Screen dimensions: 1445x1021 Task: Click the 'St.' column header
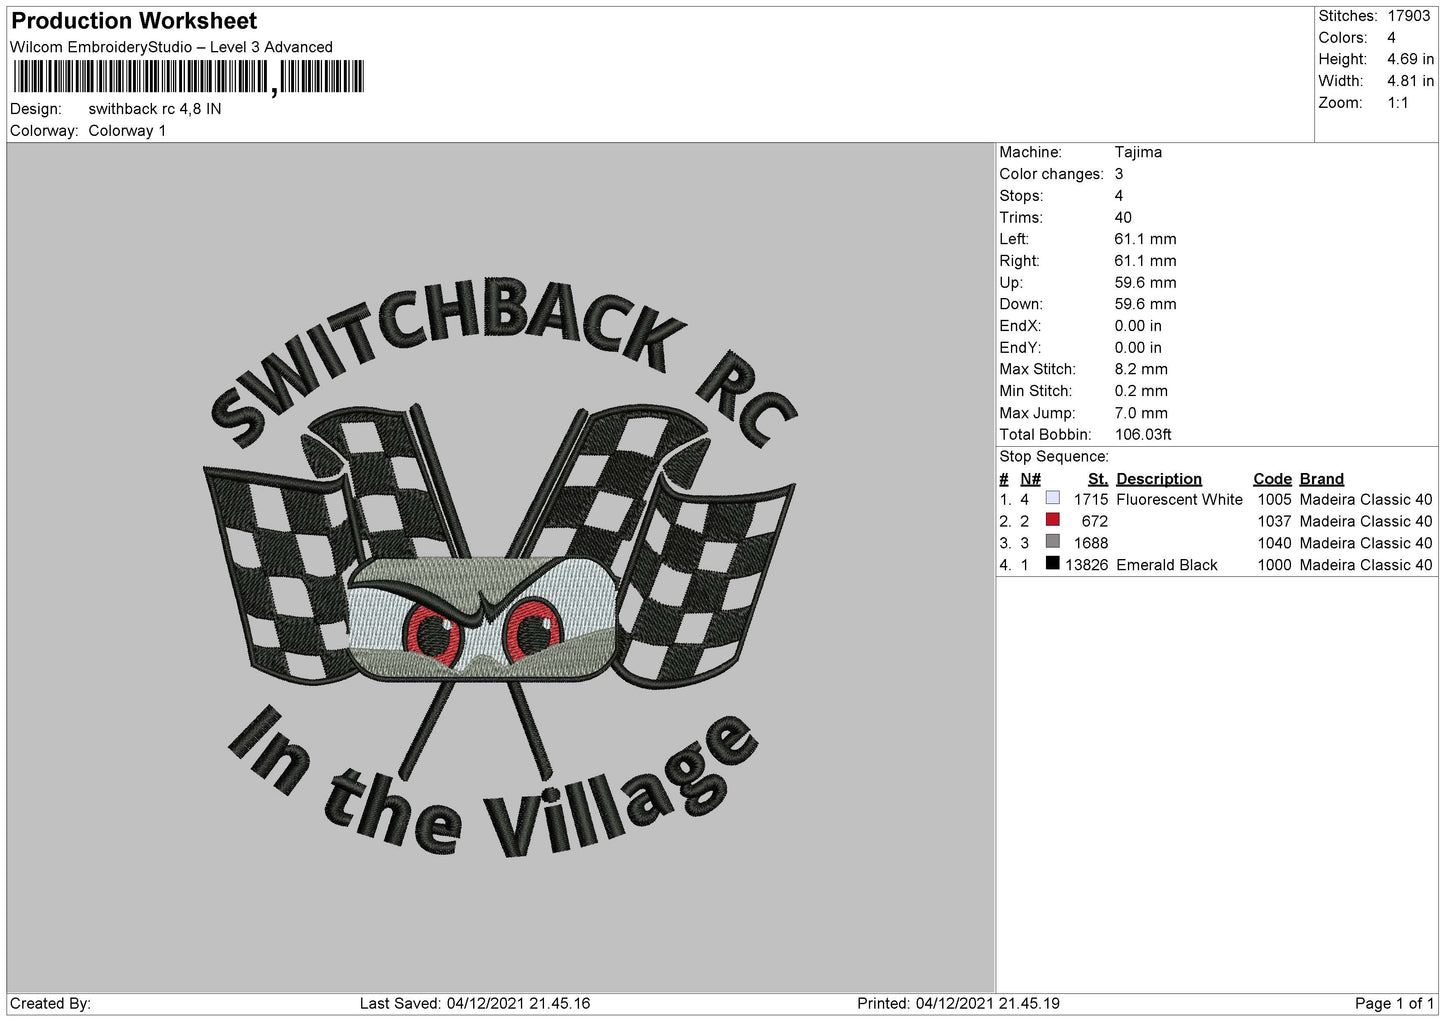click(1098, 479)
